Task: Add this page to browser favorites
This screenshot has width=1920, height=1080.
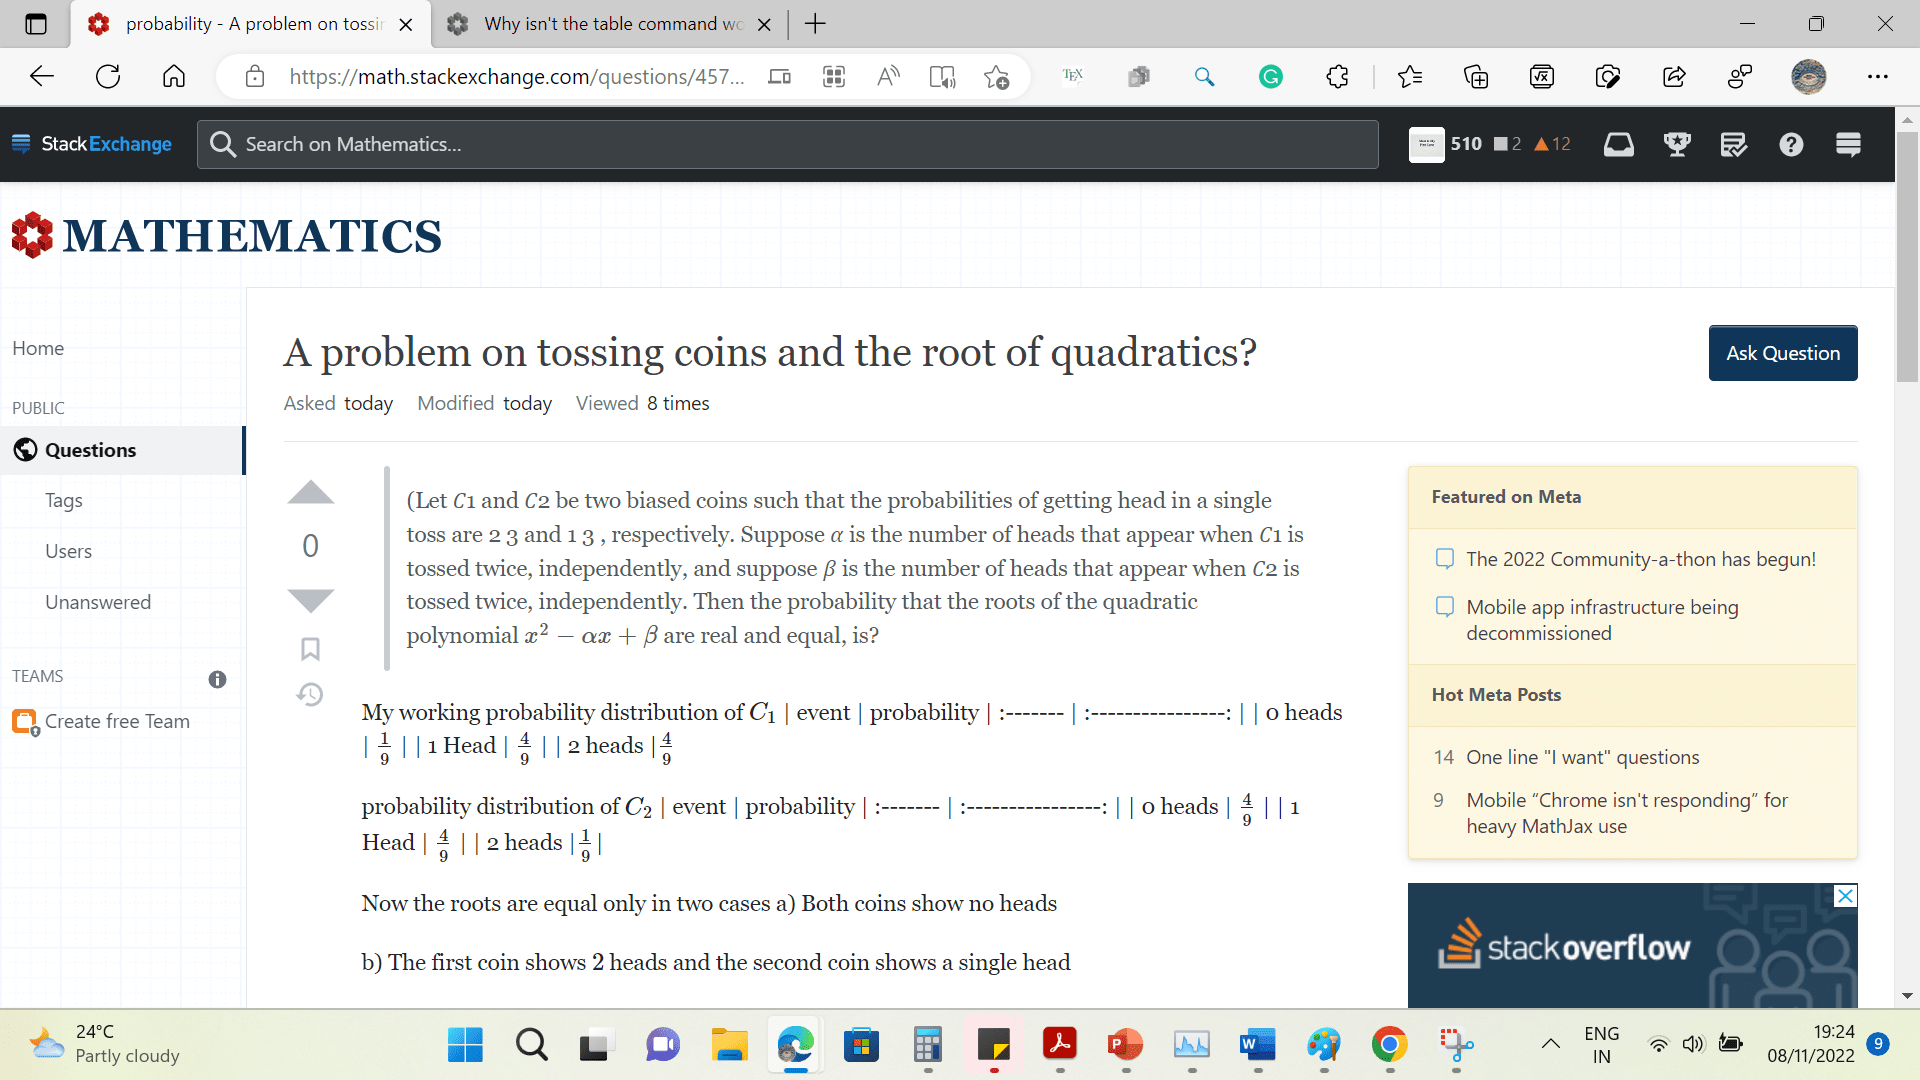Action: click(996, 77)
